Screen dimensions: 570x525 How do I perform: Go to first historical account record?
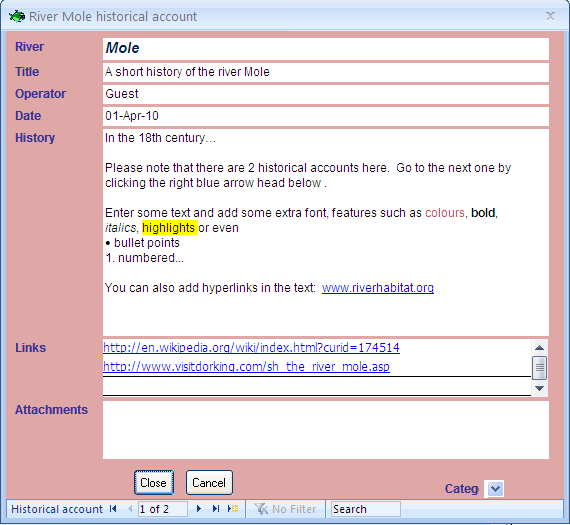113,509
